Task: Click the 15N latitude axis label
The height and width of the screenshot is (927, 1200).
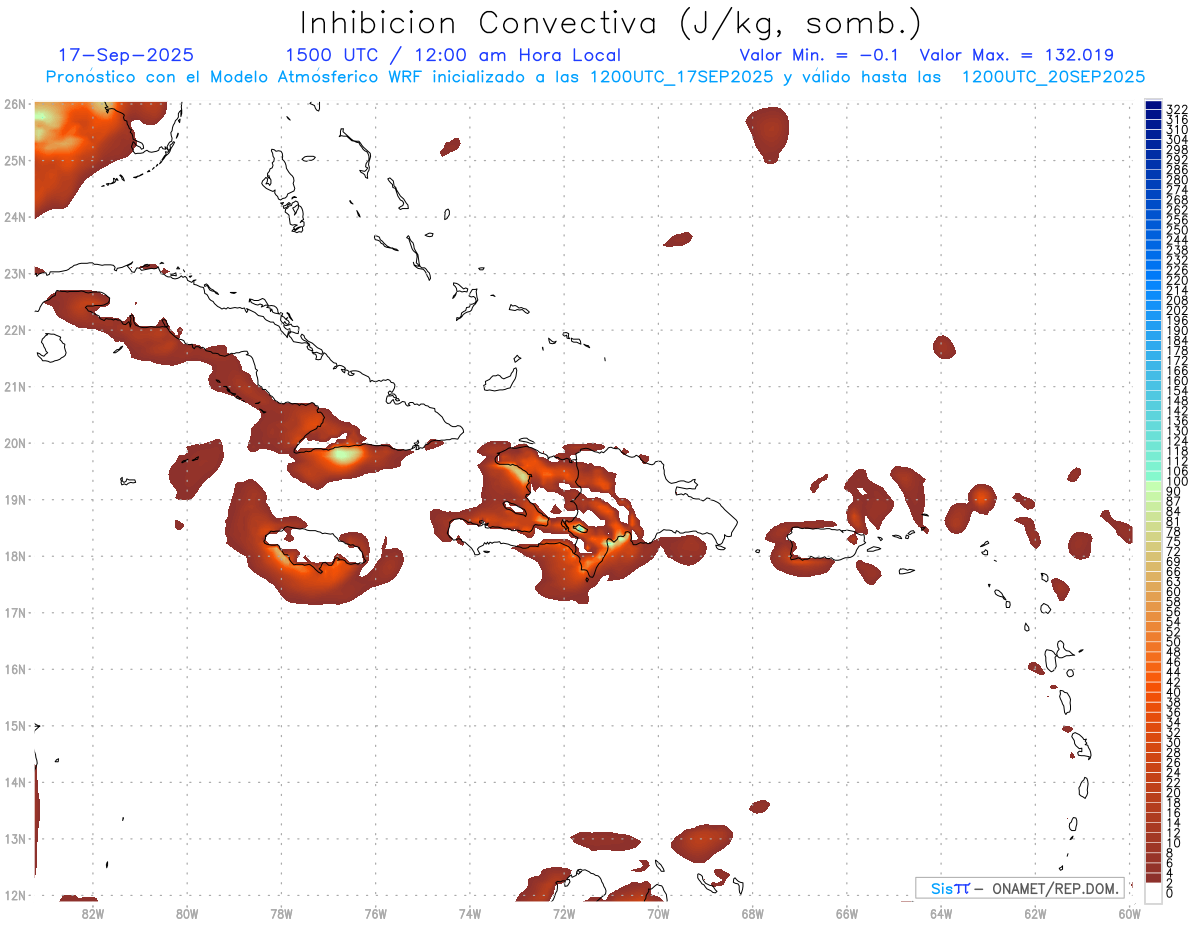Action: pos(14,726)
